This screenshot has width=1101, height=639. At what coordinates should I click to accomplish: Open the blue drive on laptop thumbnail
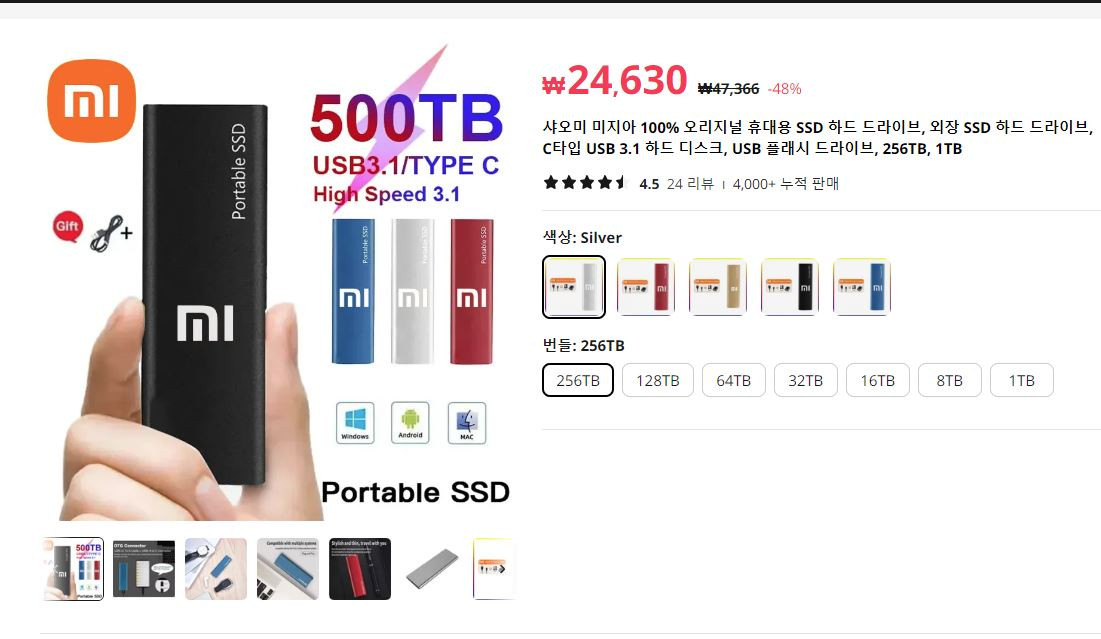288,569
